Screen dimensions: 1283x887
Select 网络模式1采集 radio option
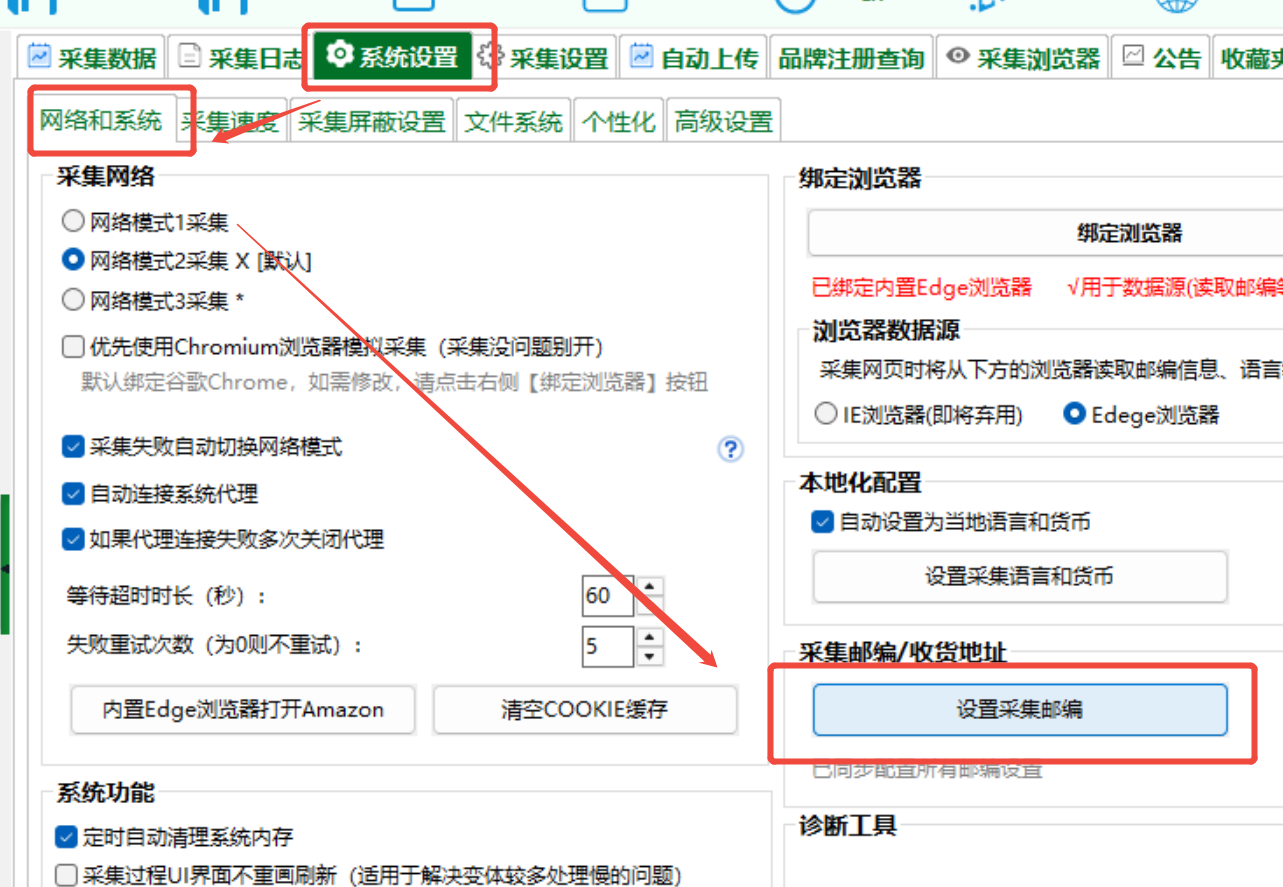[73, 221]
